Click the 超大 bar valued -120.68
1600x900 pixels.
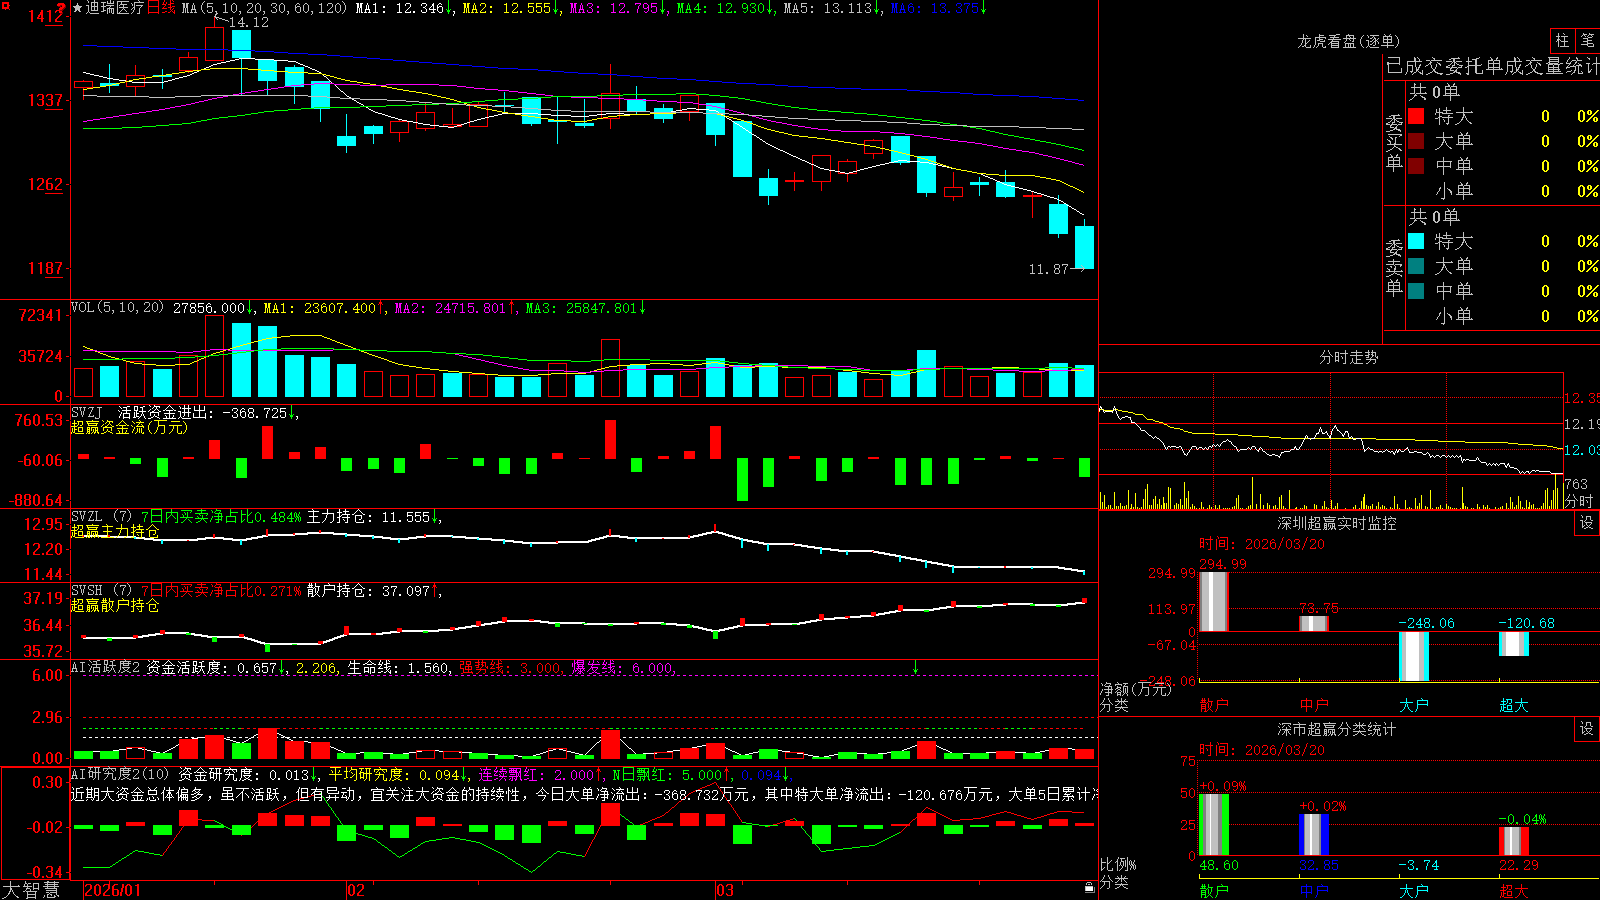(1514, 644)
